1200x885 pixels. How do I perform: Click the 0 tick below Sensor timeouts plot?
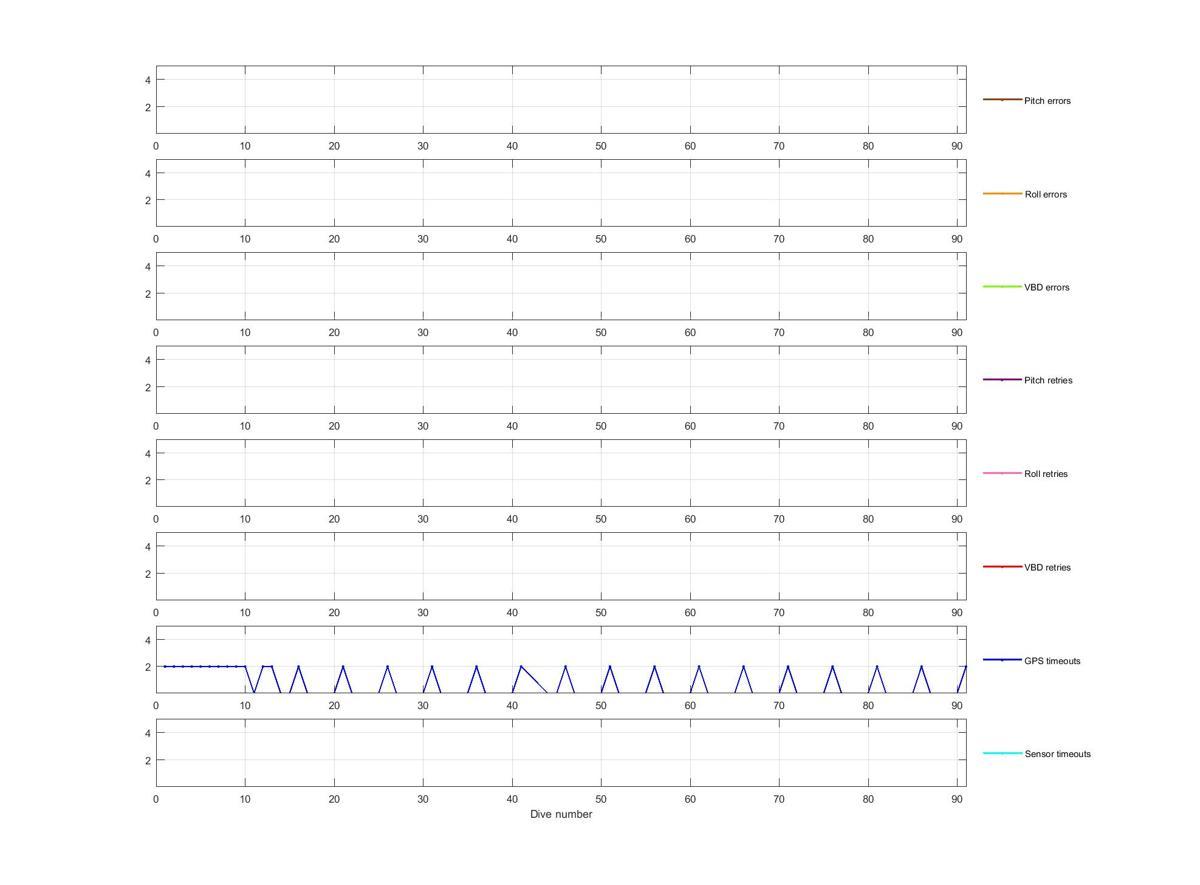pyautogui.click(x=156, y=799)
